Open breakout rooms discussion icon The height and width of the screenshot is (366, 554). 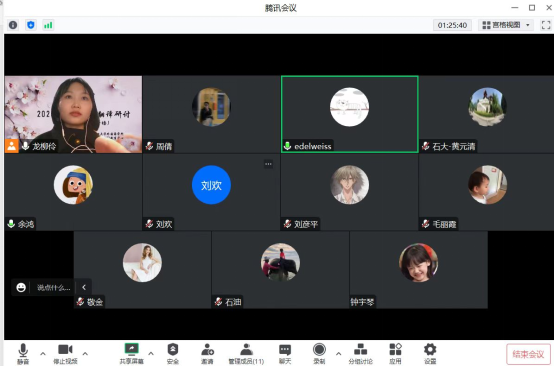click(x=360, y=354)
